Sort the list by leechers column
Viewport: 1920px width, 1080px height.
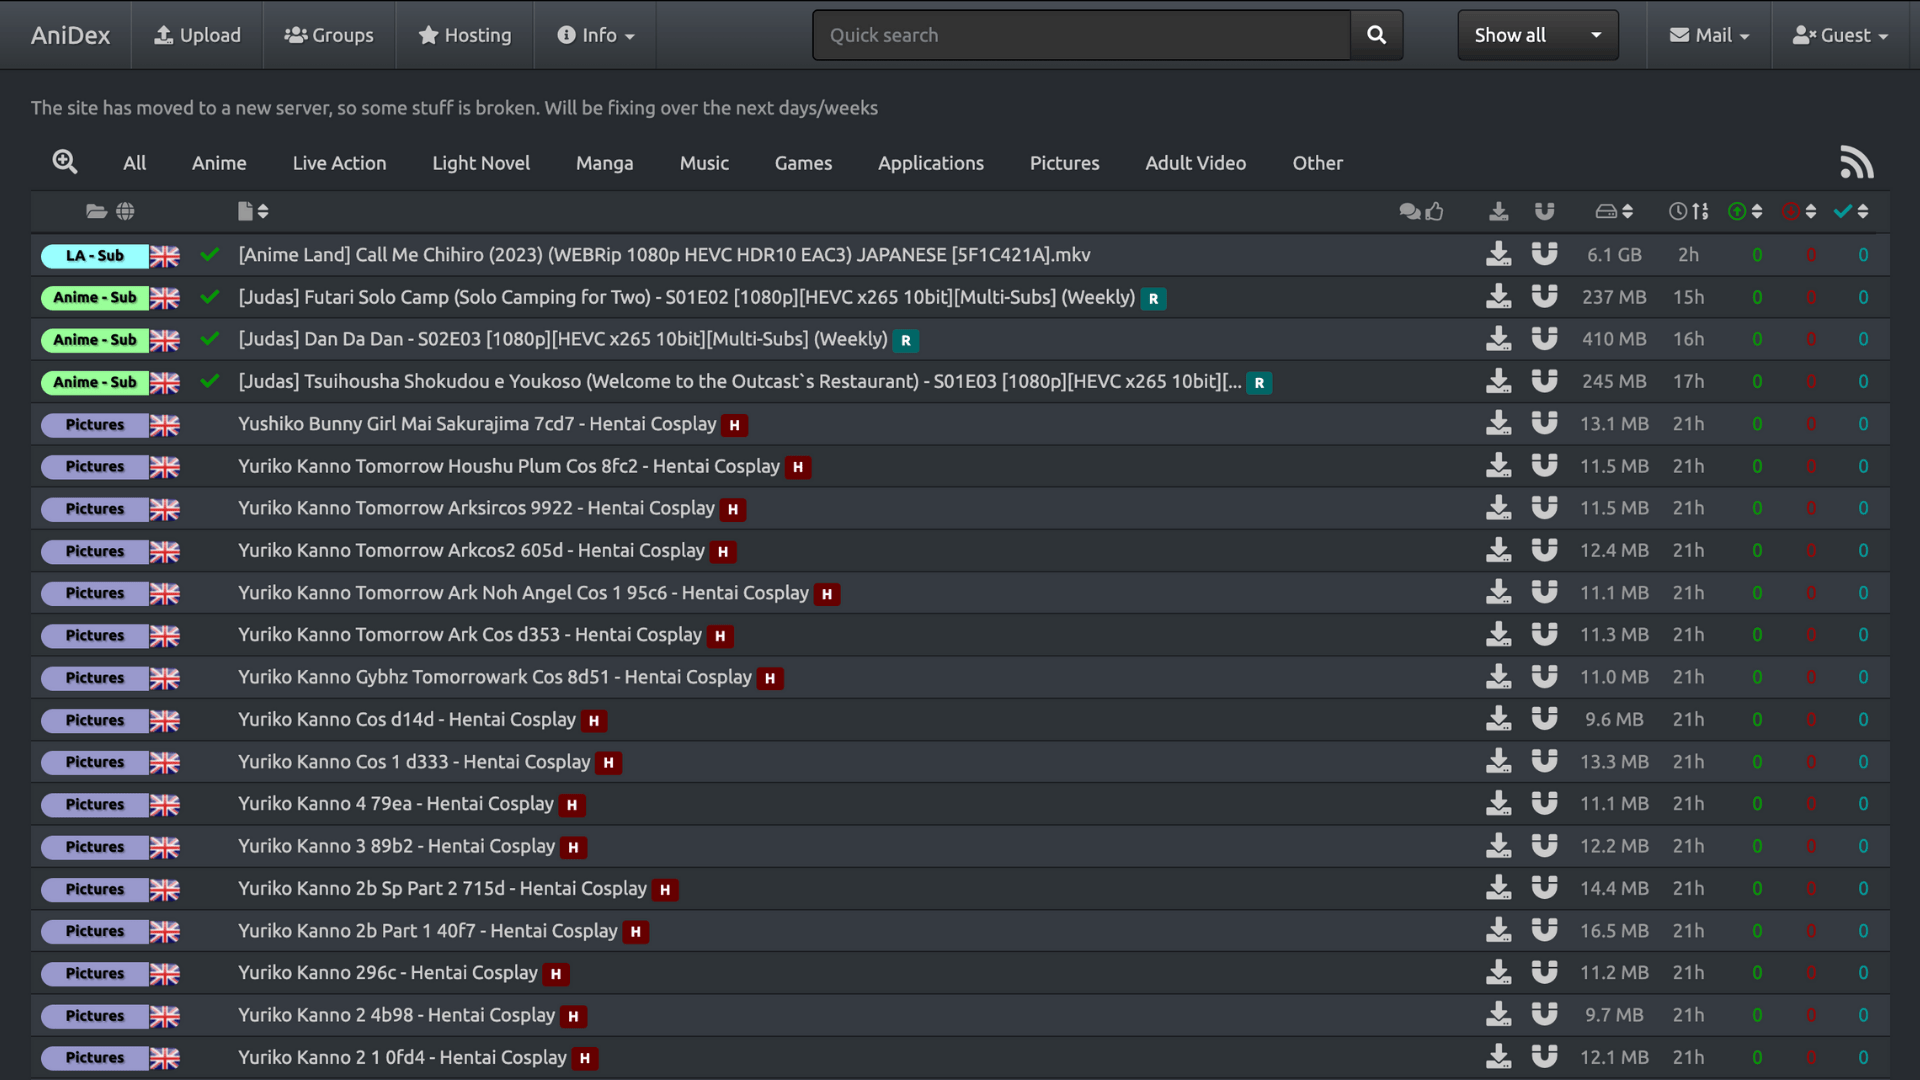point(1799,211)
